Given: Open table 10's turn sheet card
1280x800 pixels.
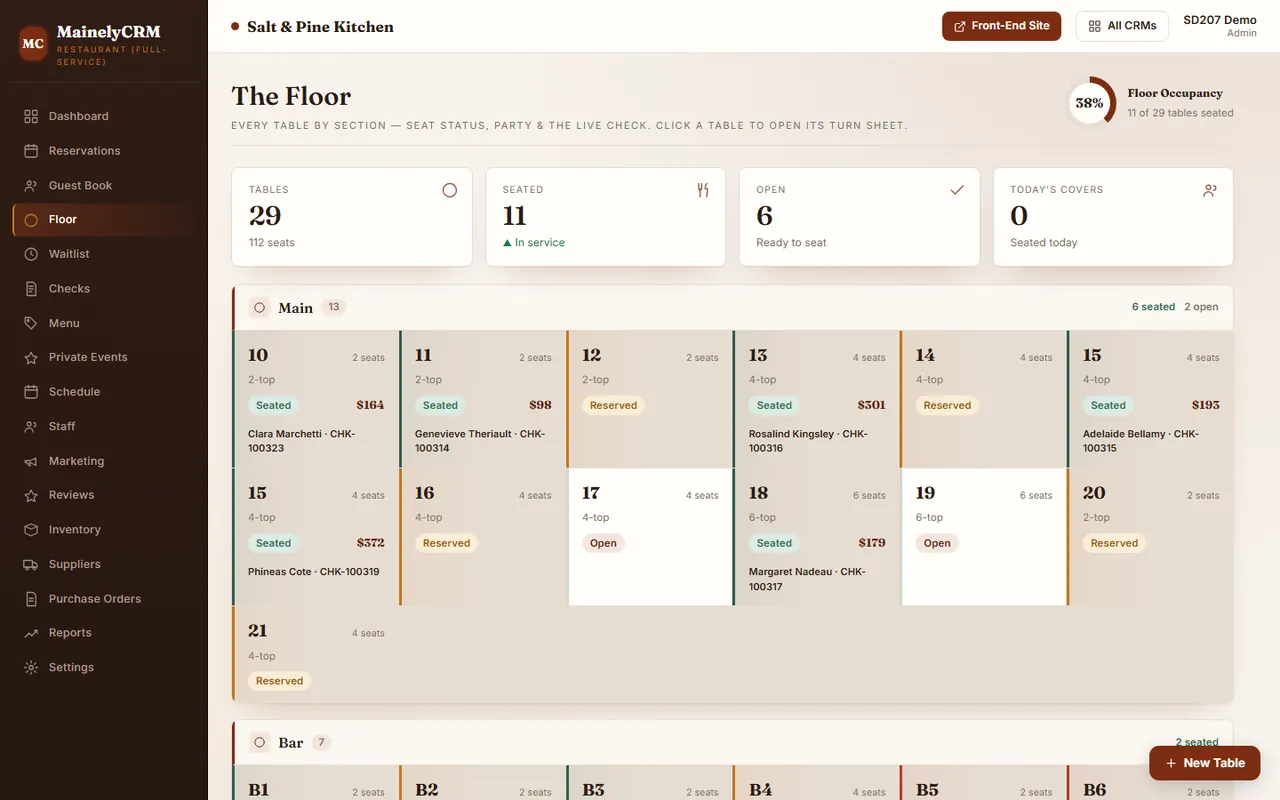Looking at the screenshot, I should pos(316,399).
